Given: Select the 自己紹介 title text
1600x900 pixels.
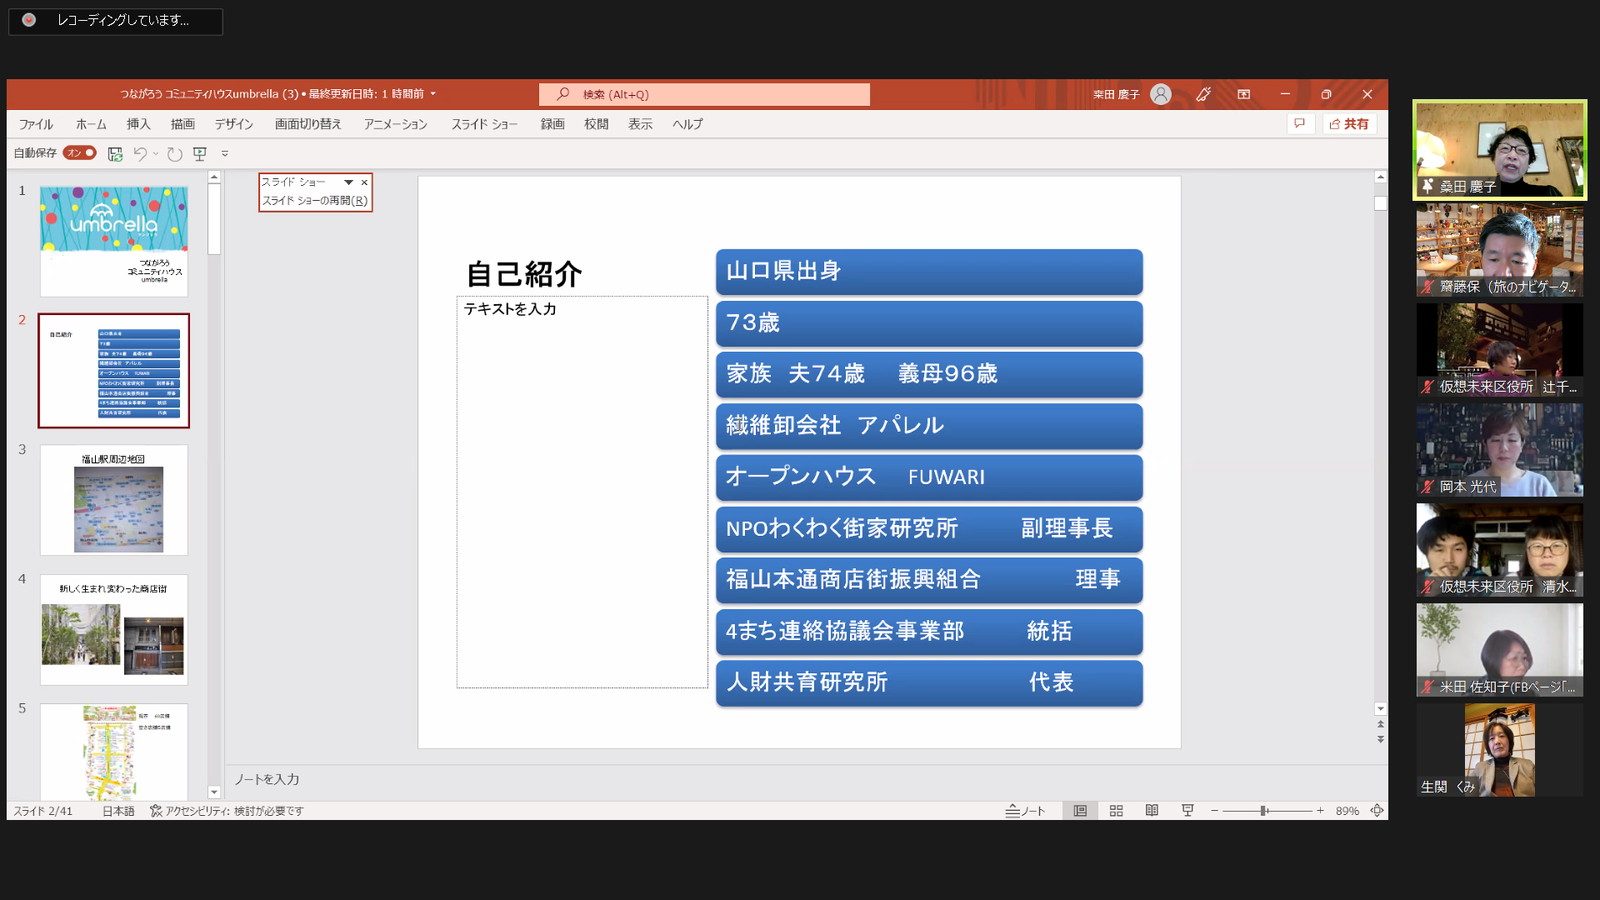Looking at the screenshot, I should tap(524, 274).
